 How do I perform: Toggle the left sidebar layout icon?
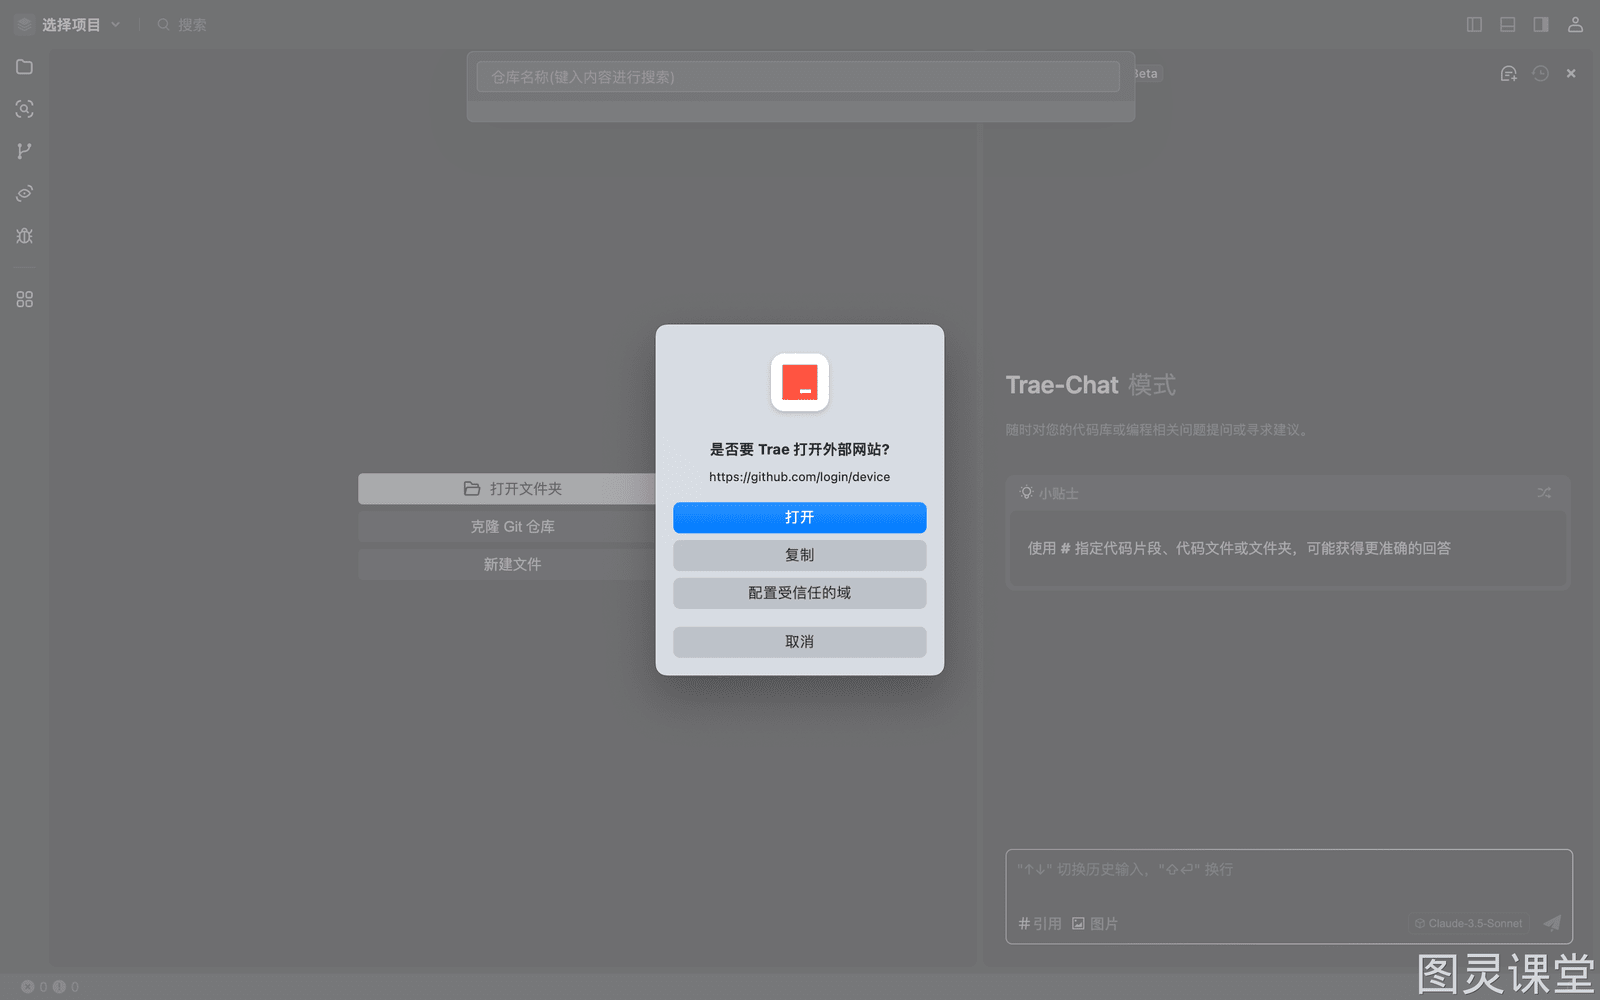(1474, 24)
